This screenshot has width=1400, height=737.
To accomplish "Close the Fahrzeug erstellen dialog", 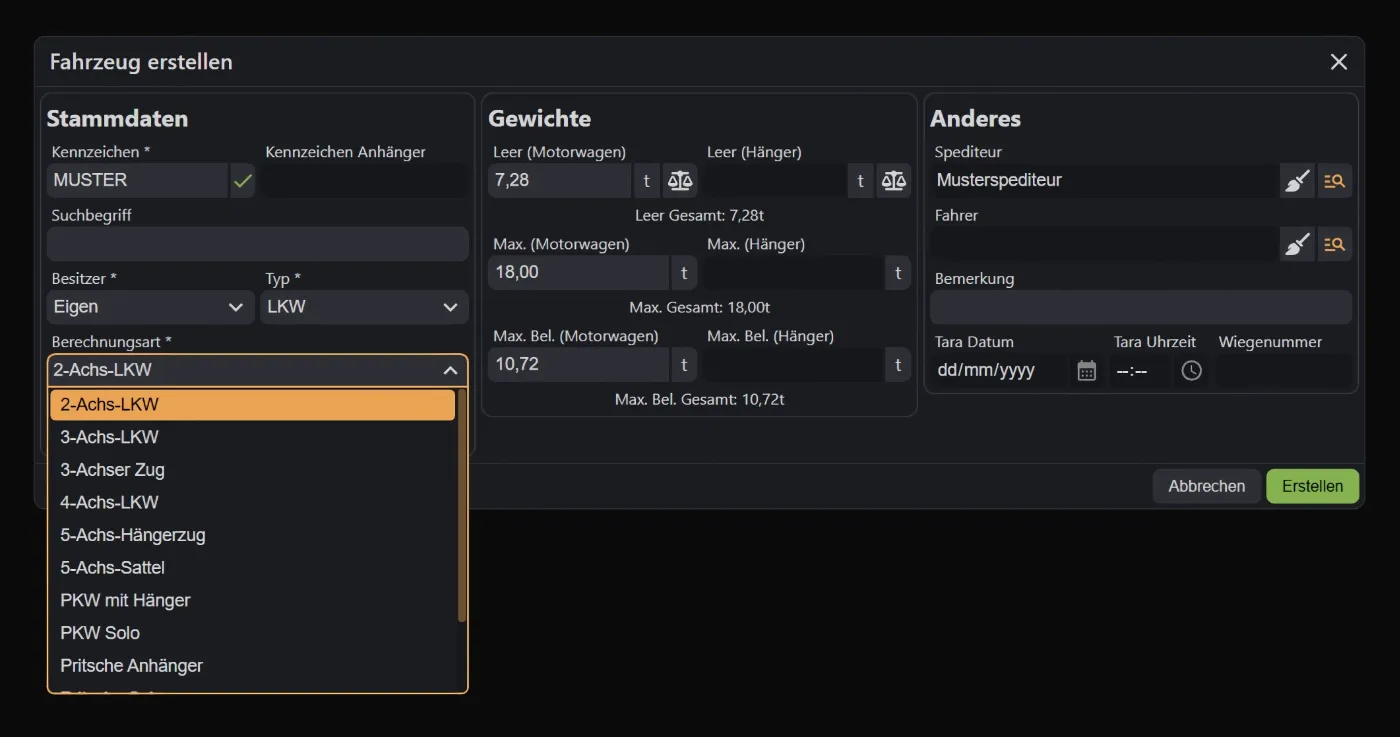I will pyautogui.click(x=1339, y=62).
